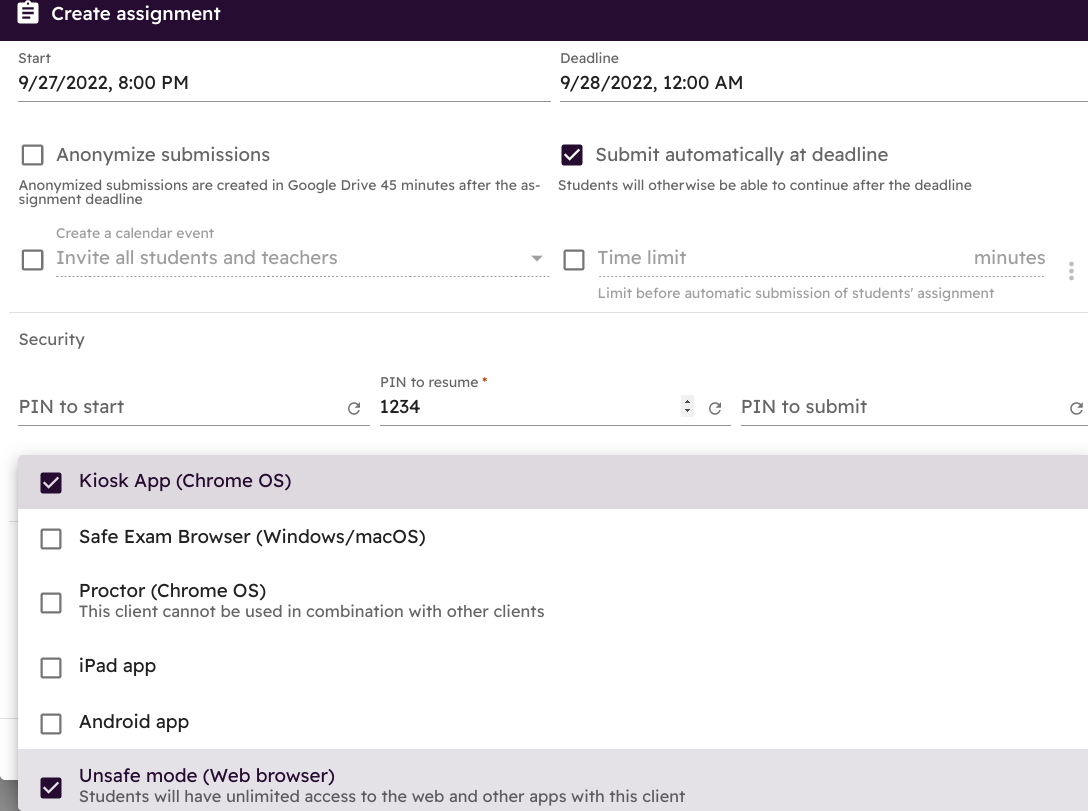Check Create a calendar event
This screenshot has height=811, width=1088.
tap(32, 260)
